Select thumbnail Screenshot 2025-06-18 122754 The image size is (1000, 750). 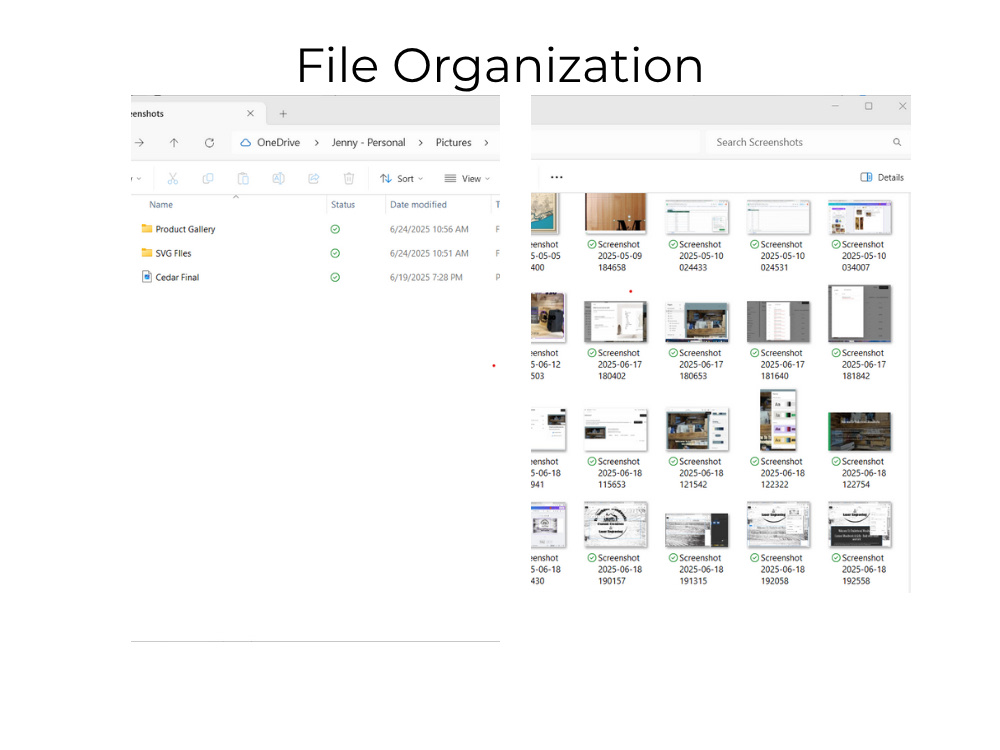[860, 431]
